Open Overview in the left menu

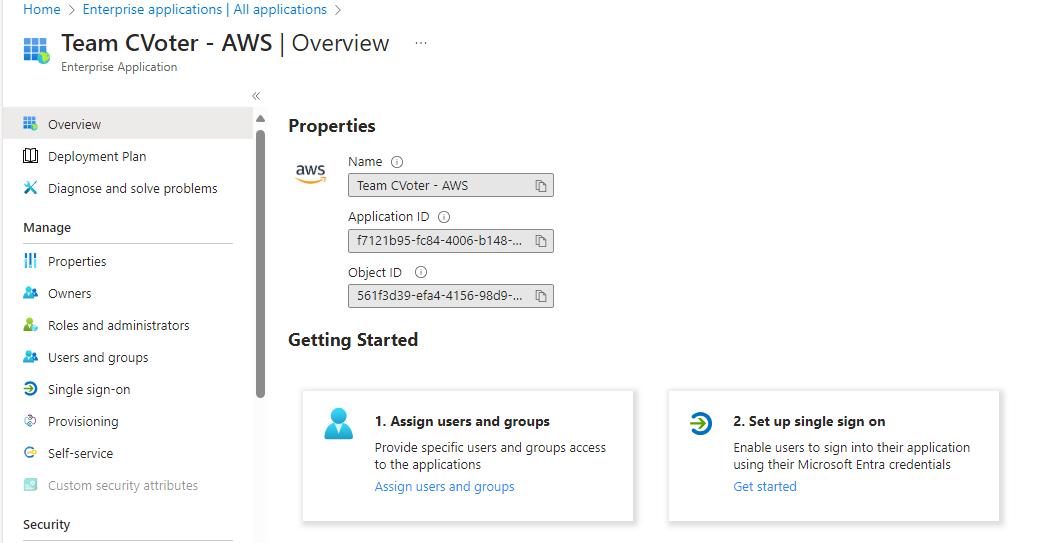pos(128,124)
